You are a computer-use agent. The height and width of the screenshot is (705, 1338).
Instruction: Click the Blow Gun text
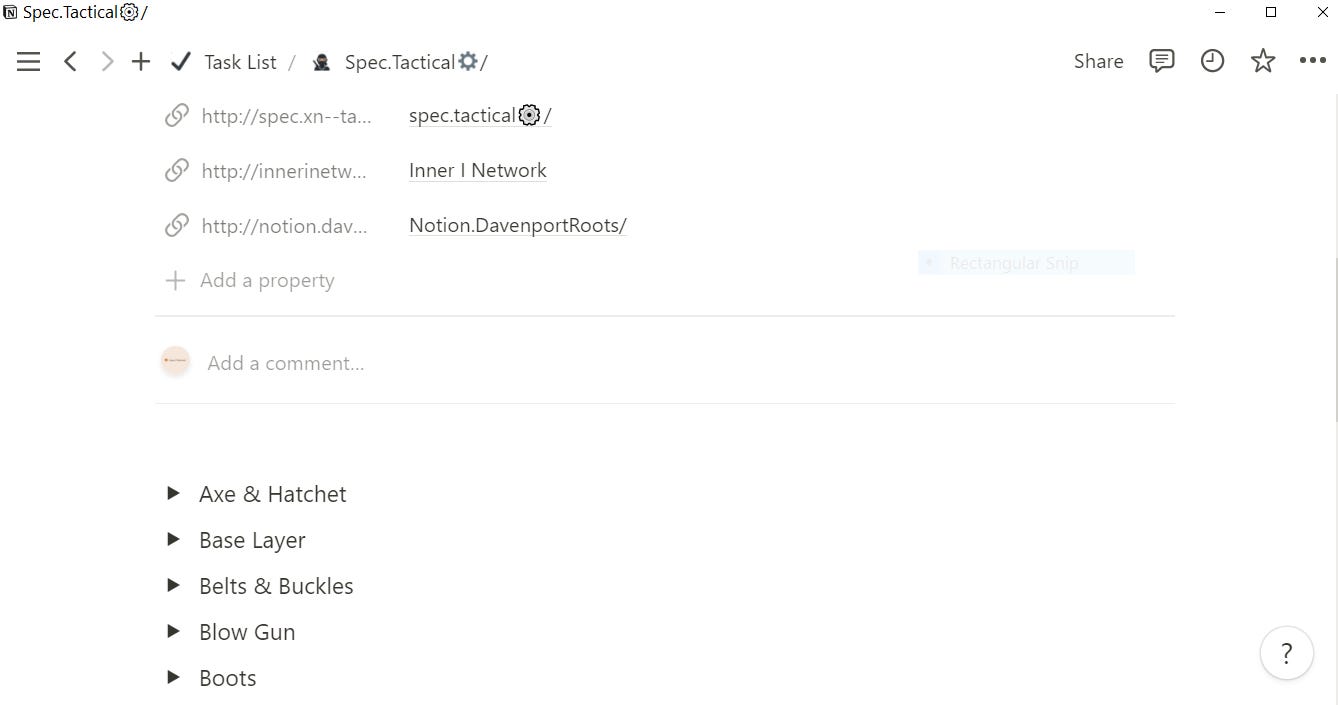click(x=247, y=632)
